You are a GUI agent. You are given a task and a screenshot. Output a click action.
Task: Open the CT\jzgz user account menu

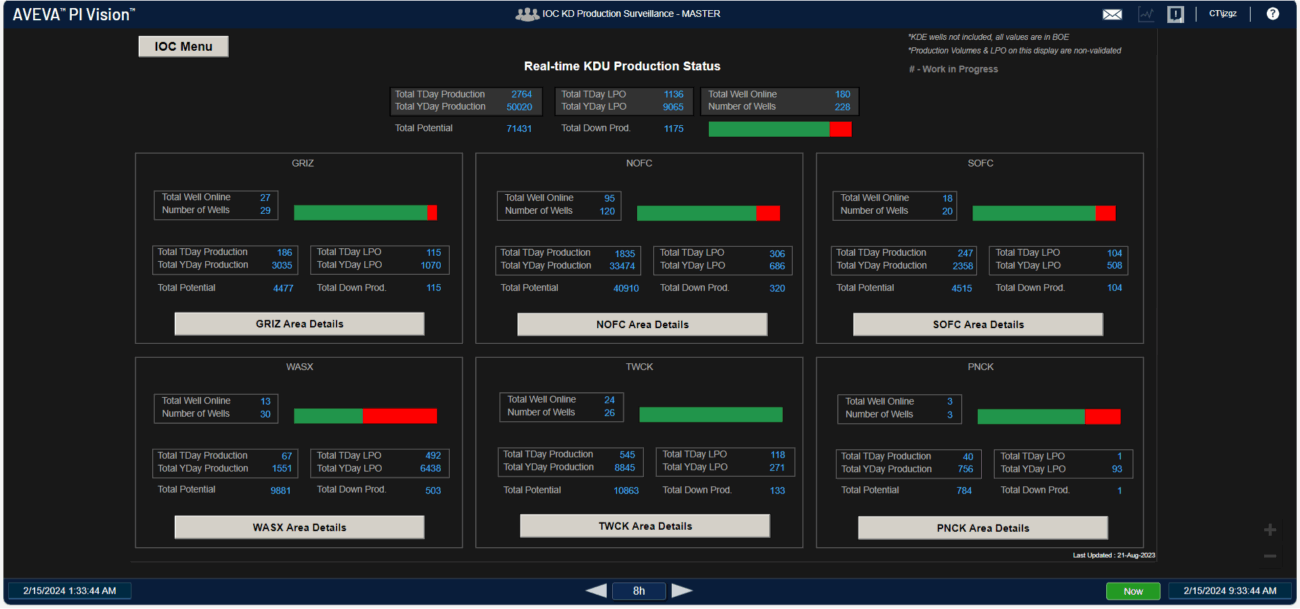(1222, 14)
